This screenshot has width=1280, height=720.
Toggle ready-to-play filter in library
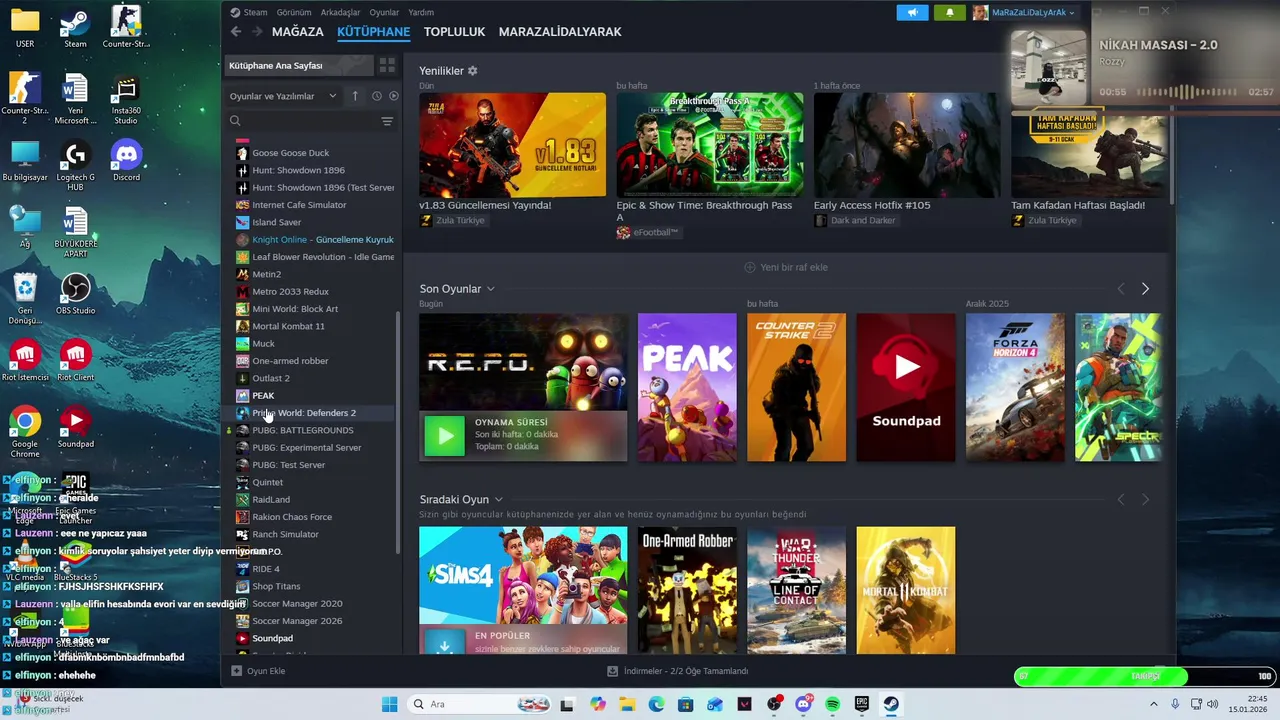pos(394,96)
